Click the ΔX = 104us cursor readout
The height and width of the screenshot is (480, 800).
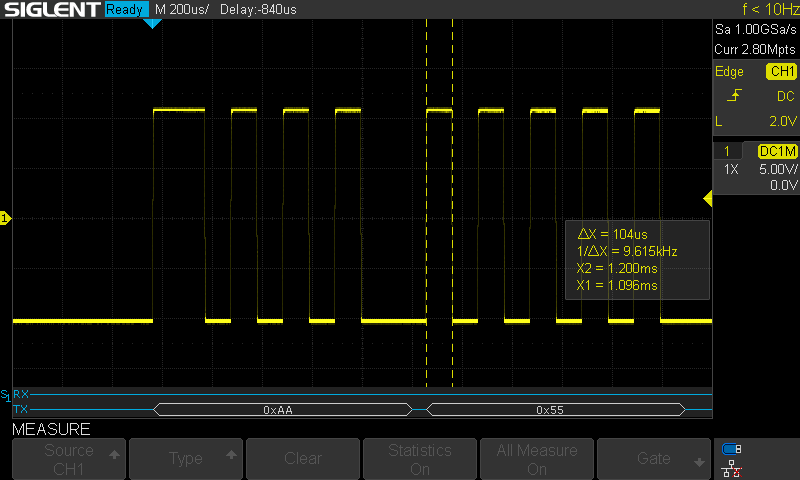tap(612, 234)
